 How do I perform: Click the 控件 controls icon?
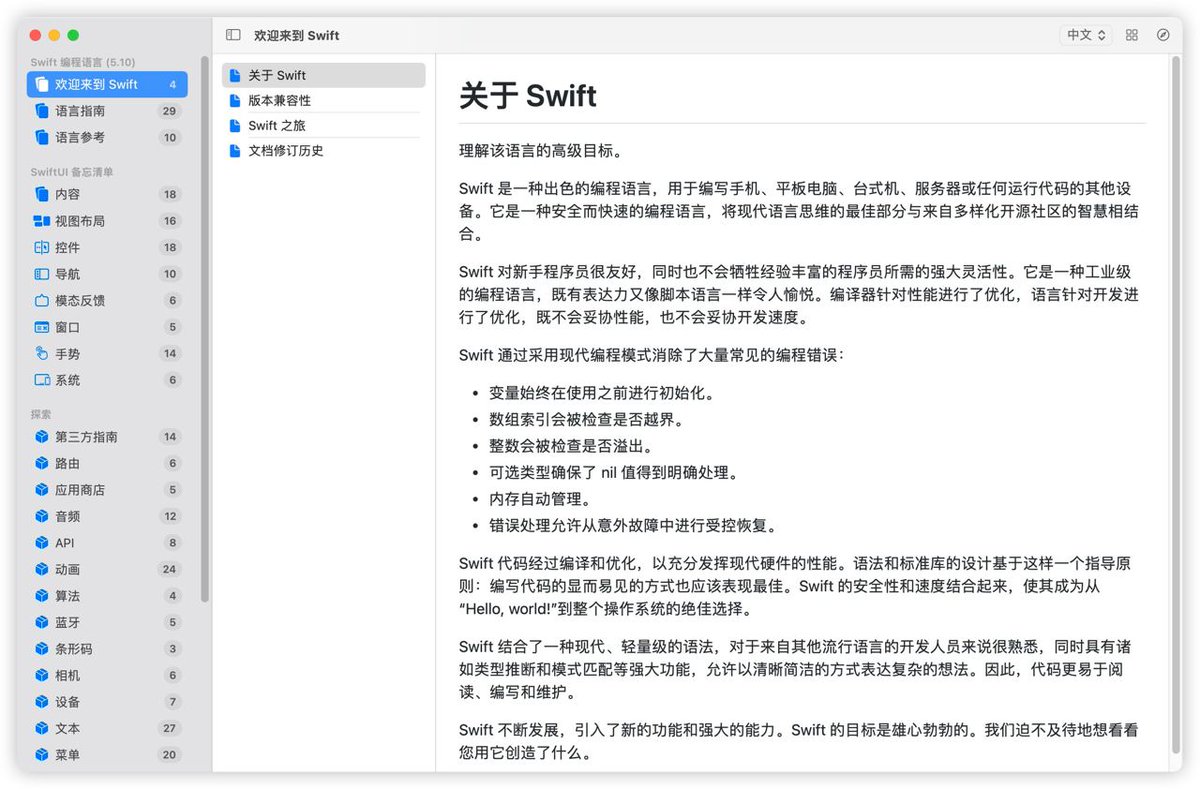(41, 248)
